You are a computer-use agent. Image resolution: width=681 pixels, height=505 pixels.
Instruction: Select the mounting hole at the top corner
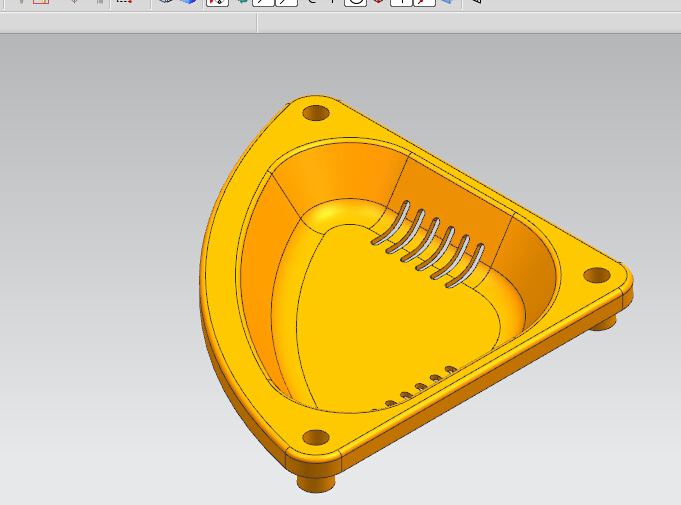click(x=316, y=112)
